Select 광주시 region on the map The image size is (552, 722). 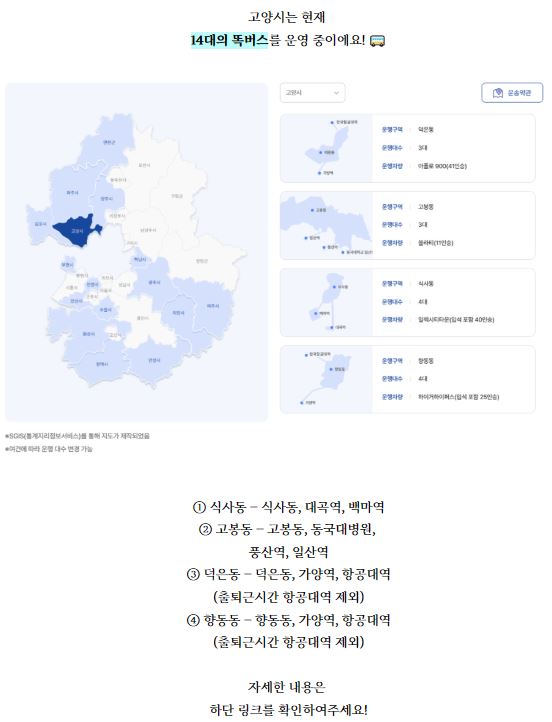click(154, 282)
